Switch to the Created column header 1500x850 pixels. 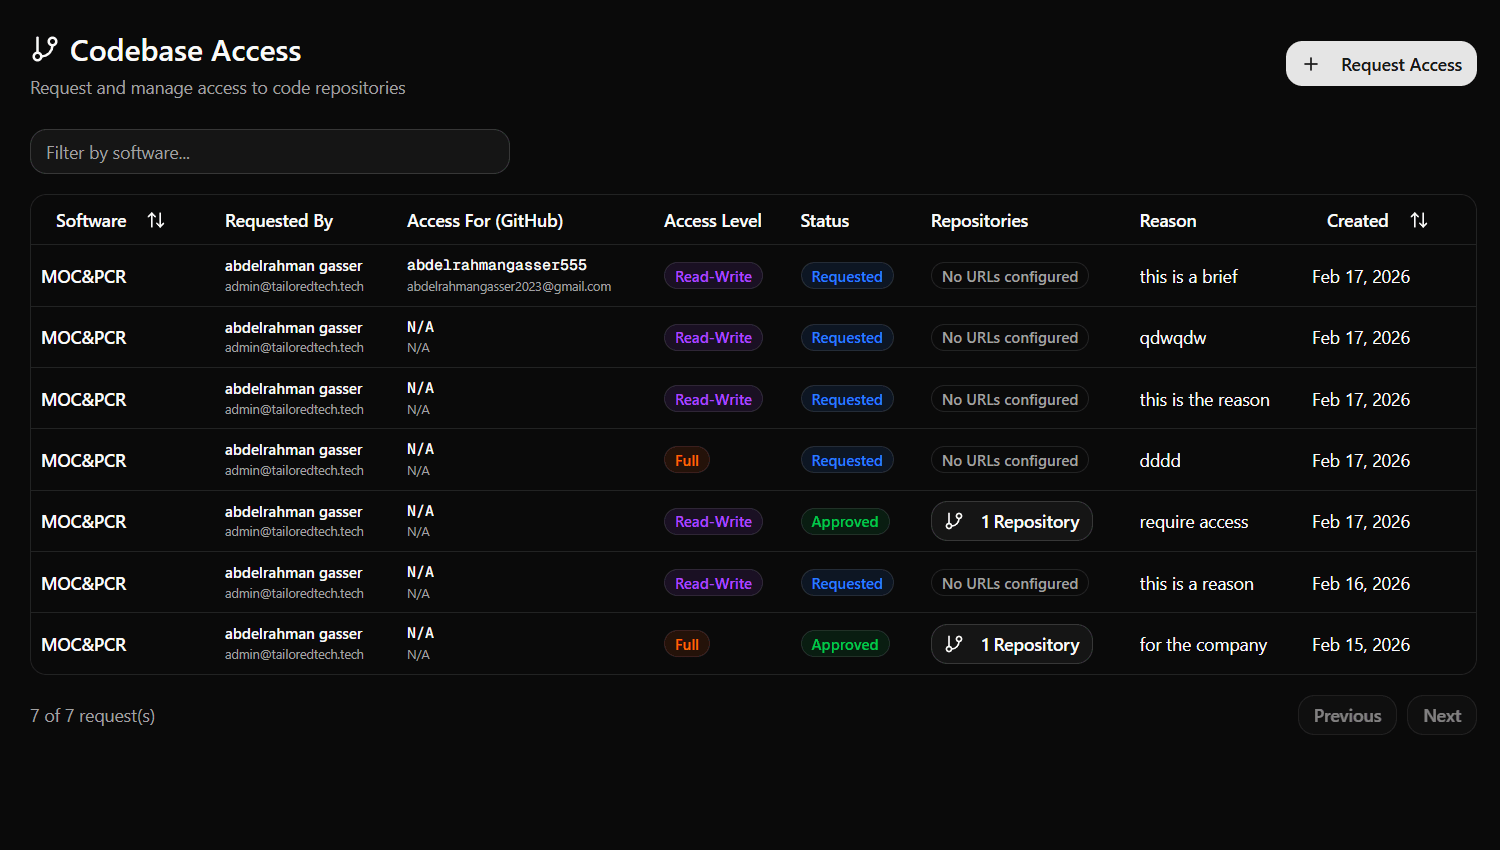1357,220
